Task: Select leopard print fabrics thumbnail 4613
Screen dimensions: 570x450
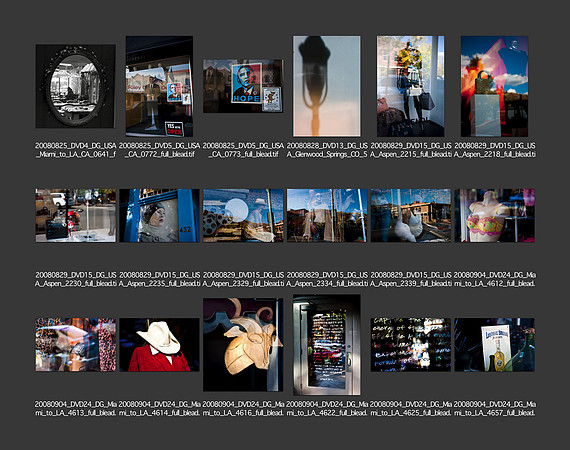Action: 76,345
